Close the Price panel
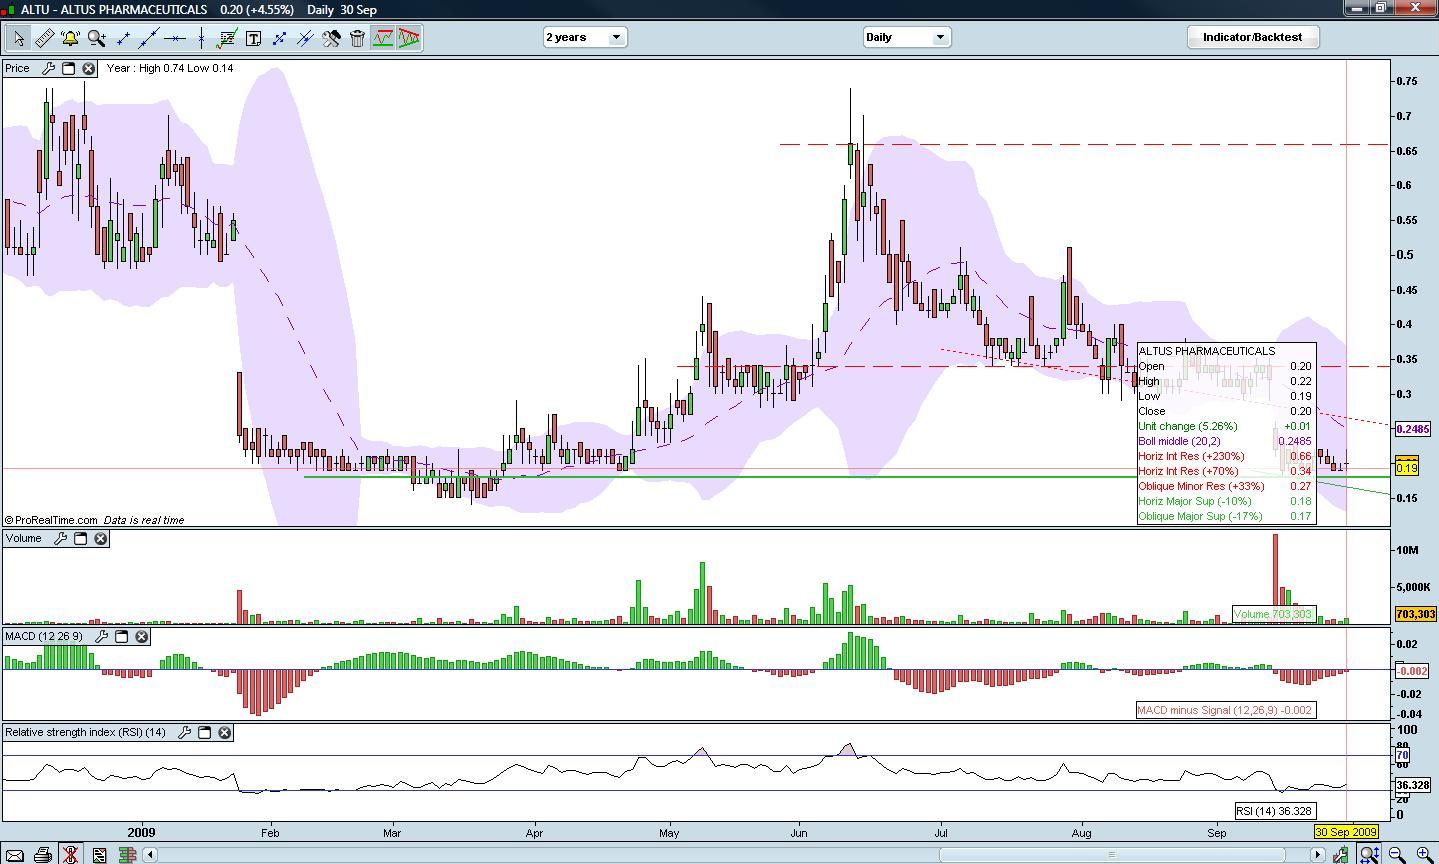The image size is (1439, 864). (88, 68)
